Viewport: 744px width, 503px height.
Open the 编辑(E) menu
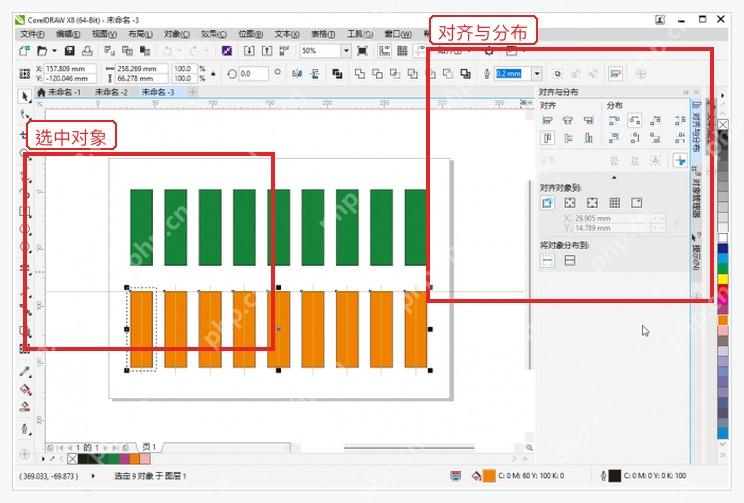click(x=68, y=34)
